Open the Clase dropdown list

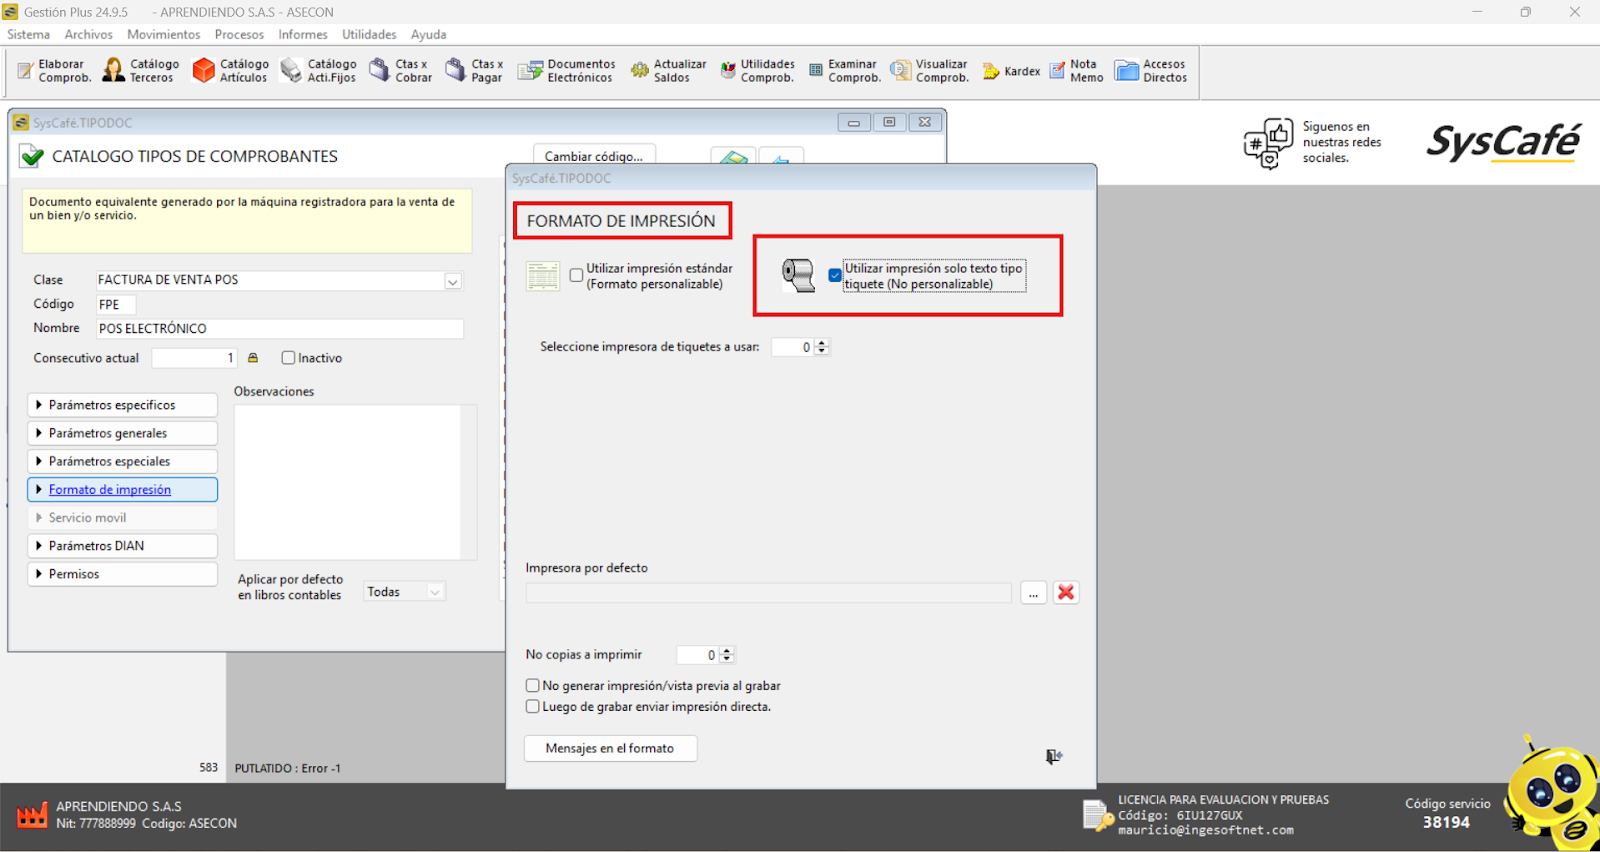tap(453, 281)
